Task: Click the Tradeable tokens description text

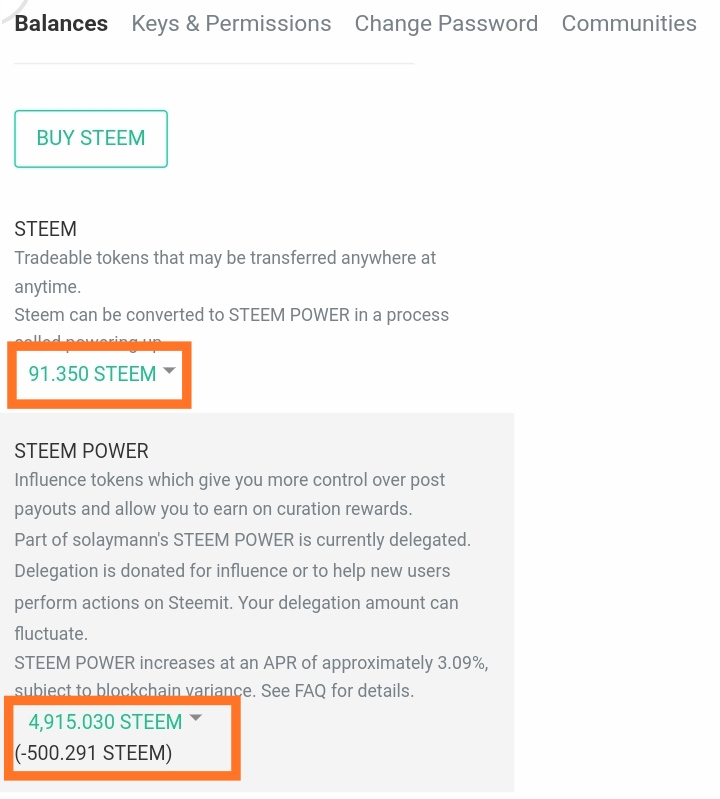Action: click(225, 272)
